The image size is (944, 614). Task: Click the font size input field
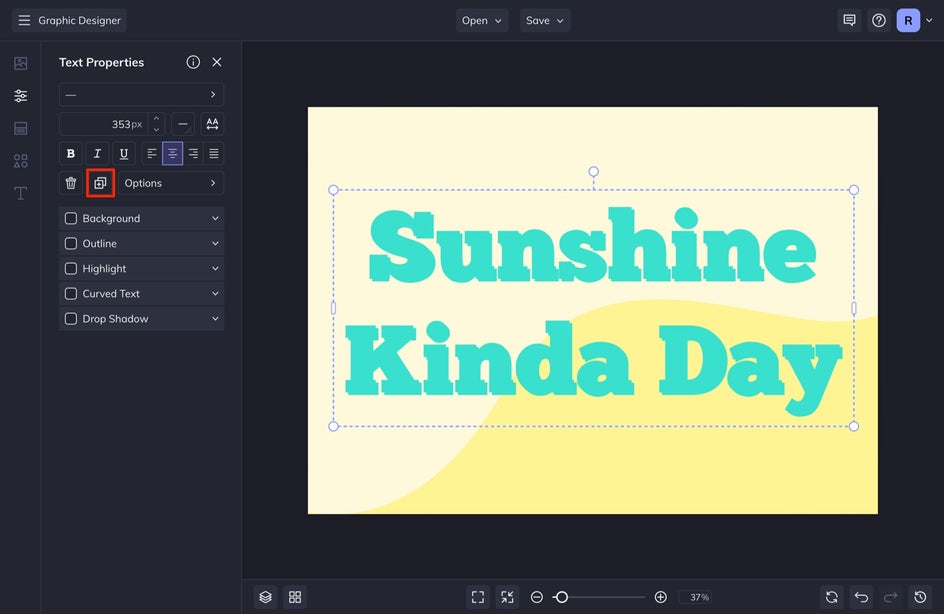[103, 124]
